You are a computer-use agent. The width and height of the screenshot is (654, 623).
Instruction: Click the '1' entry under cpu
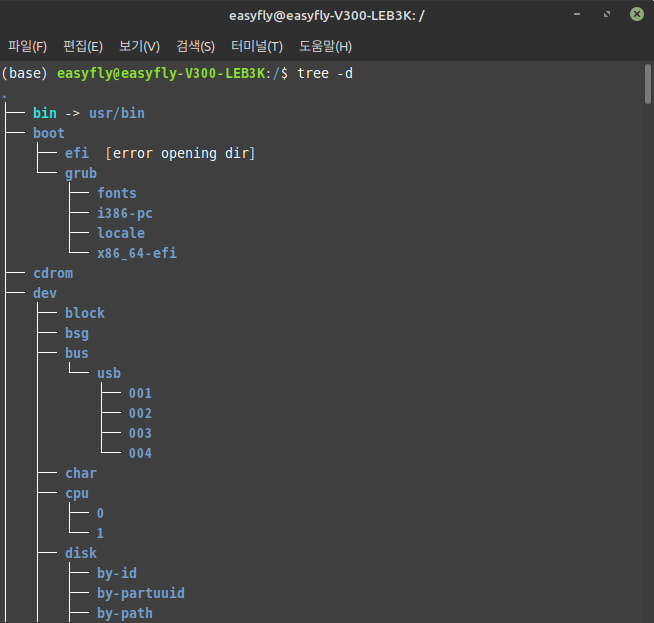[x=100, y=533]
